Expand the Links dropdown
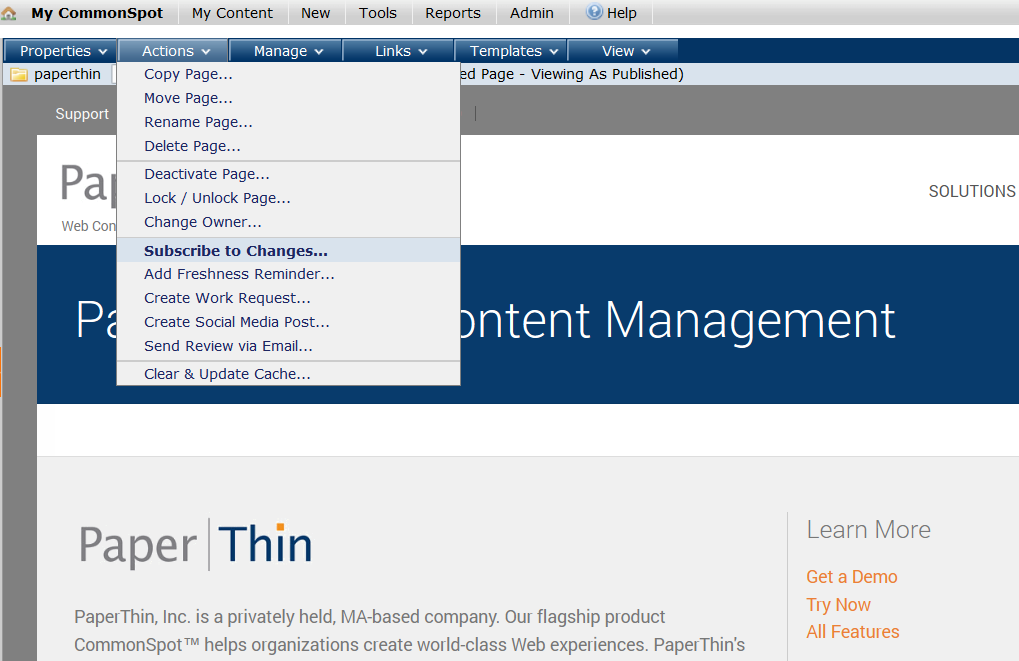 398,51
